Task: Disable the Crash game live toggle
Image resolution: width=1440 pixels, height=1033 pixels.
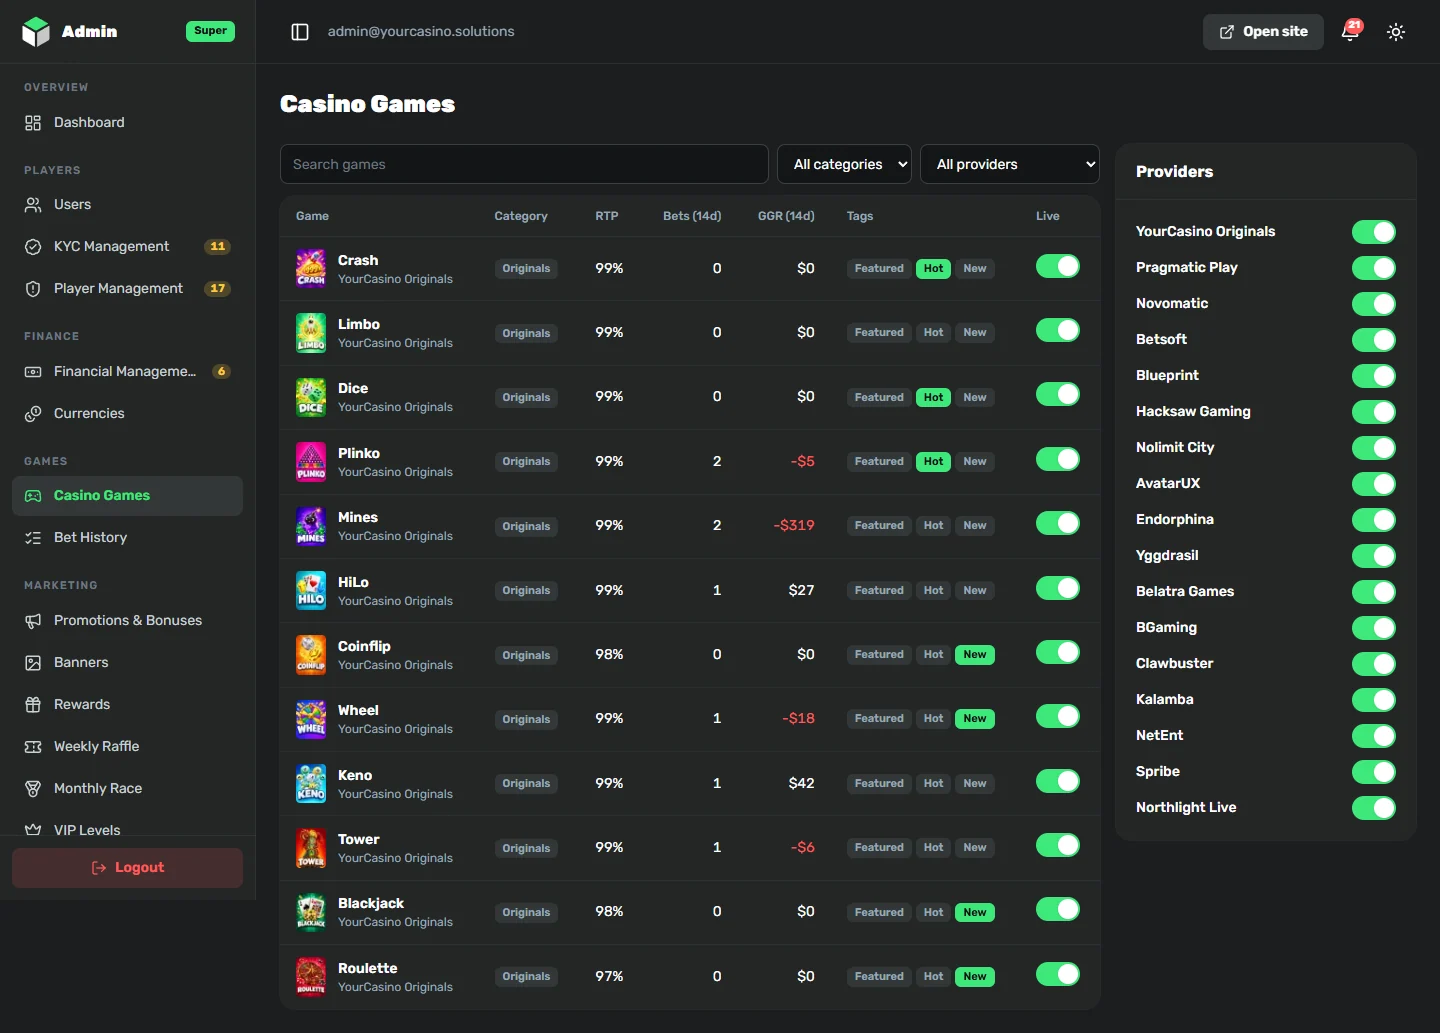Action: pyautogui.click(x=1058, y=266)
